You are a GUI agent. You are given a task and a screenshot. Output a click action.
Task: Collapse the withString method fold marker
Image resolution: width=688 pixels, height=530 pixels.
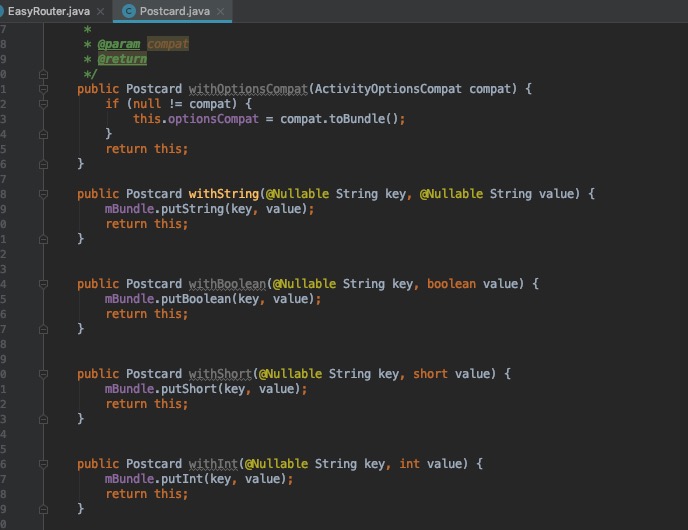(x=43, y=194)
